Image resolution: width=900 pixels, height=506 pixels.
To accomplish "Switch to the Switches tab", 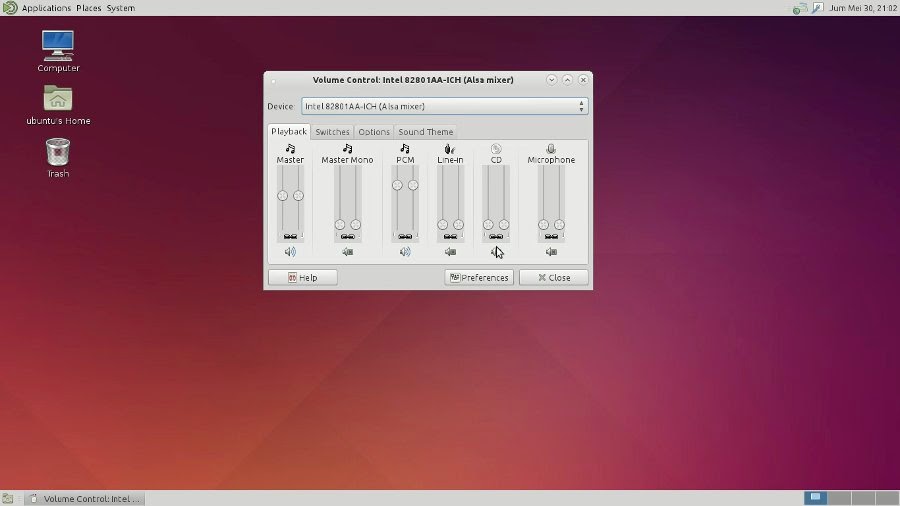I will 332,132.
